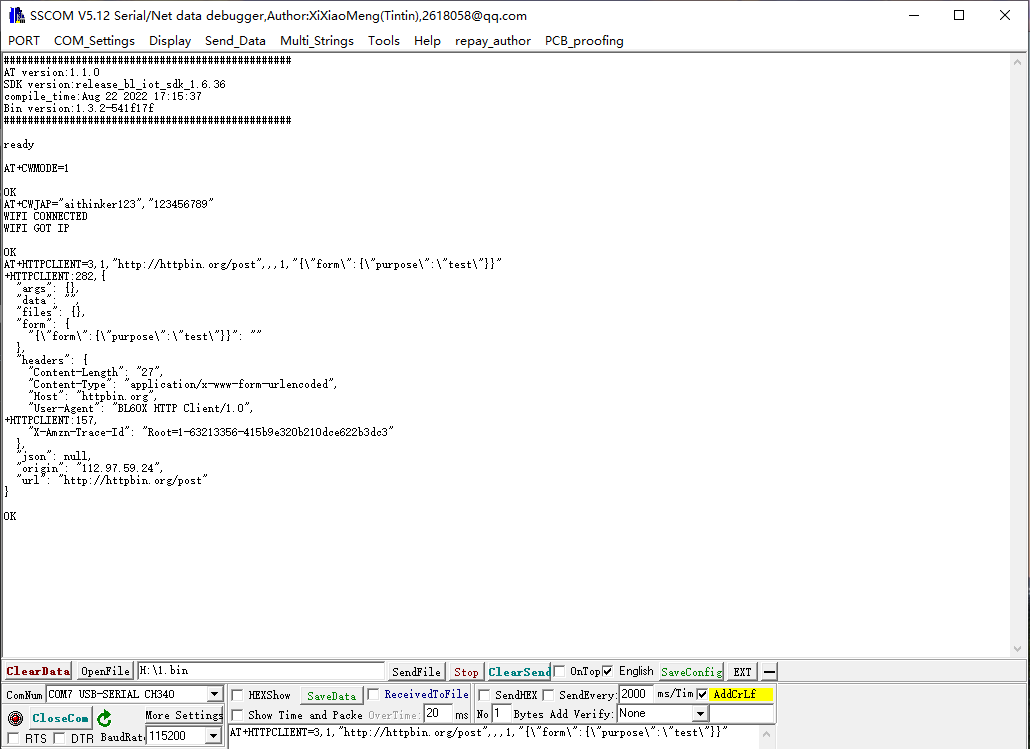
Task: Click the More Settings button
Action: (x=184, y=715)
